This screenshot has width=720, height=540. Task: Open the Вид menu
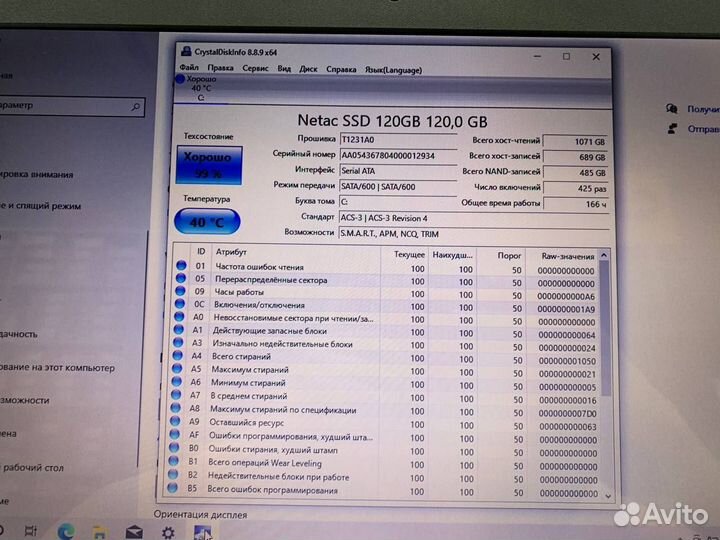pyautogui.click(x=284, y=68)
